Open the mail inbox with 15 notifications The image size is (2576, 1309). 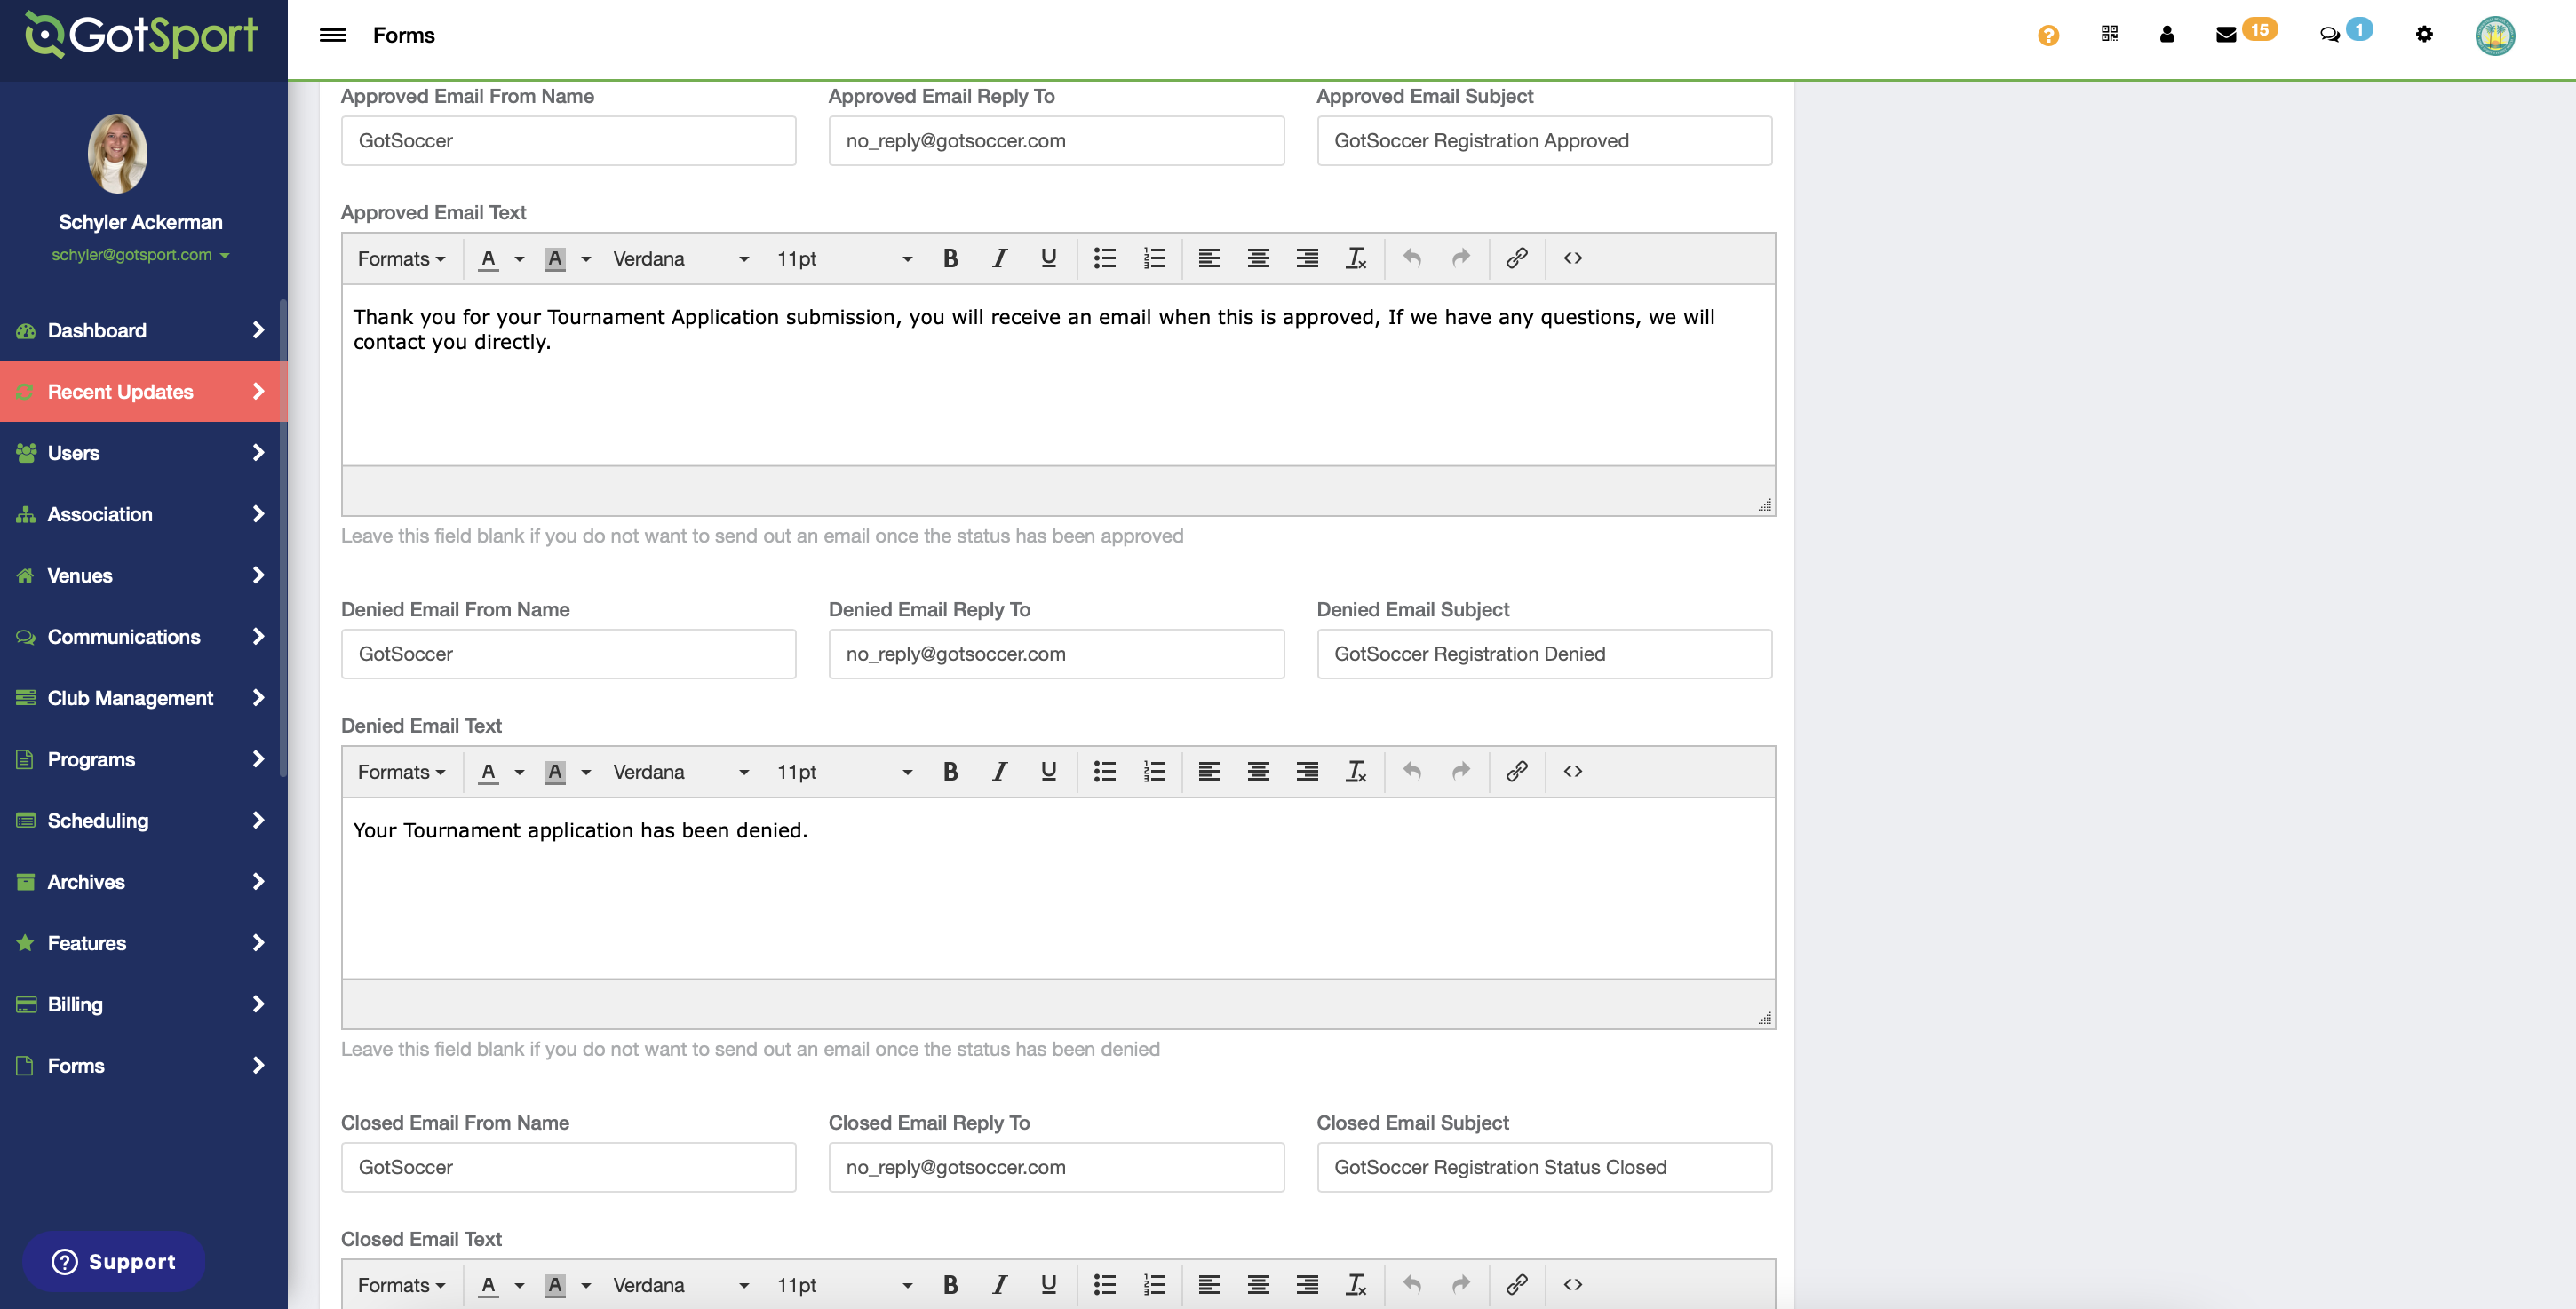[2245, 32]
